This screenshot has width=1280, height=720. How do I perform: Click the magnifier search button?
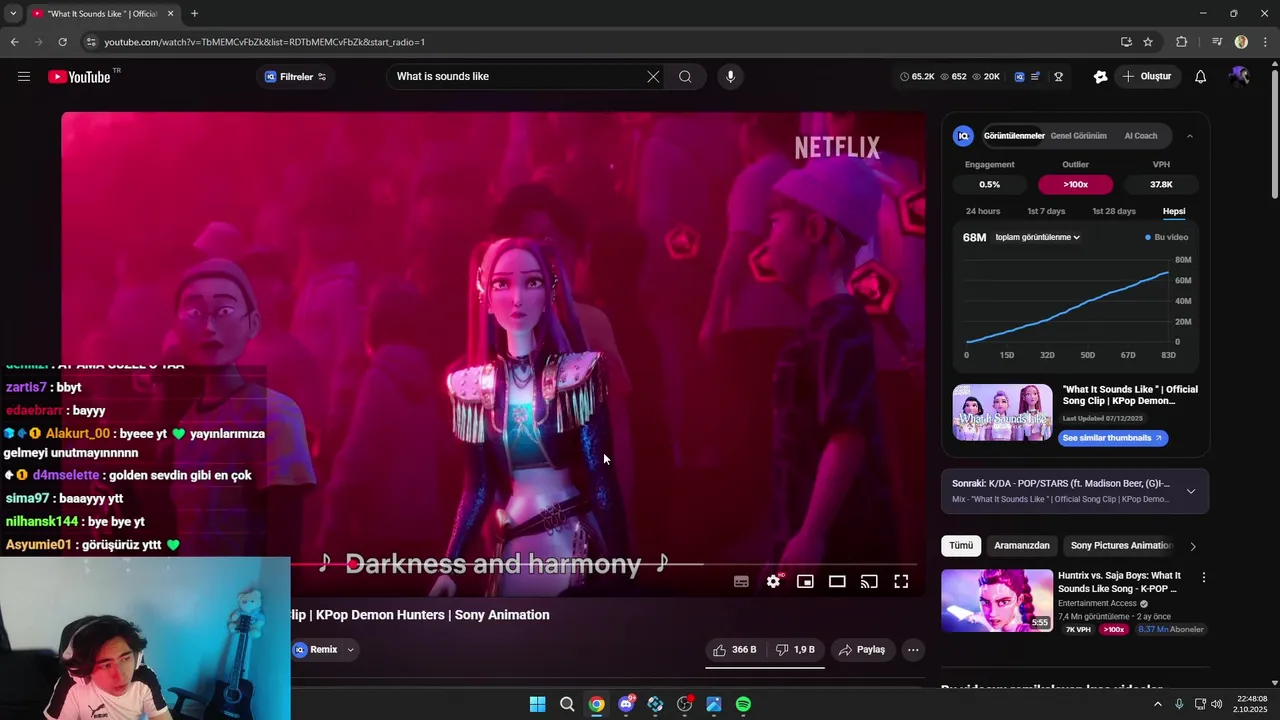point(685,77)
